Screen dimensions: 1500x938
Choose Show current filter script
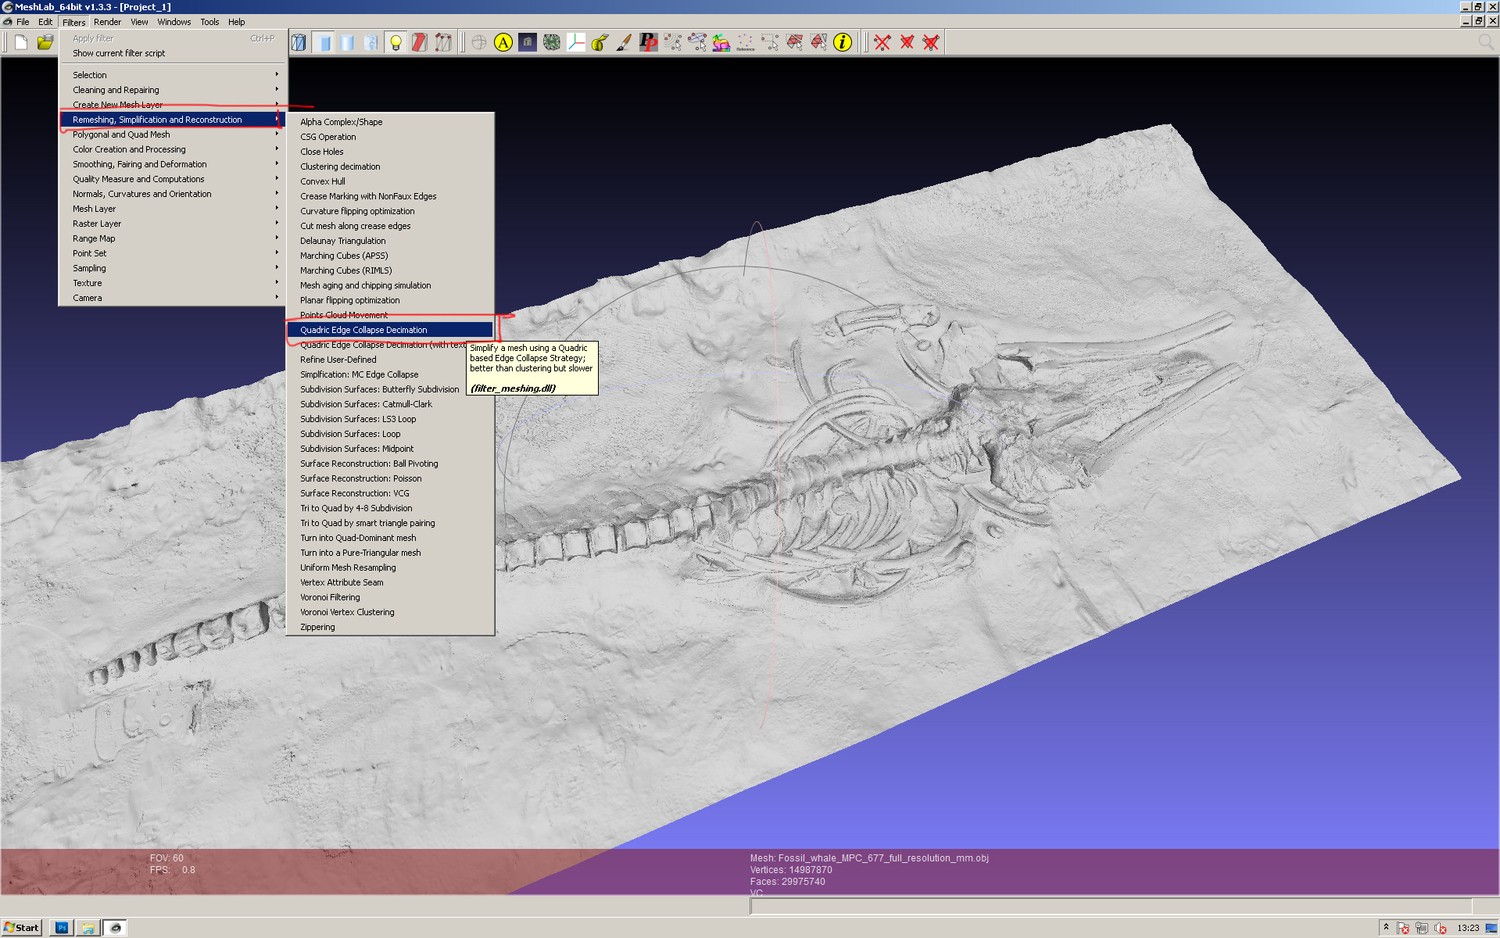tap(173, 53)
